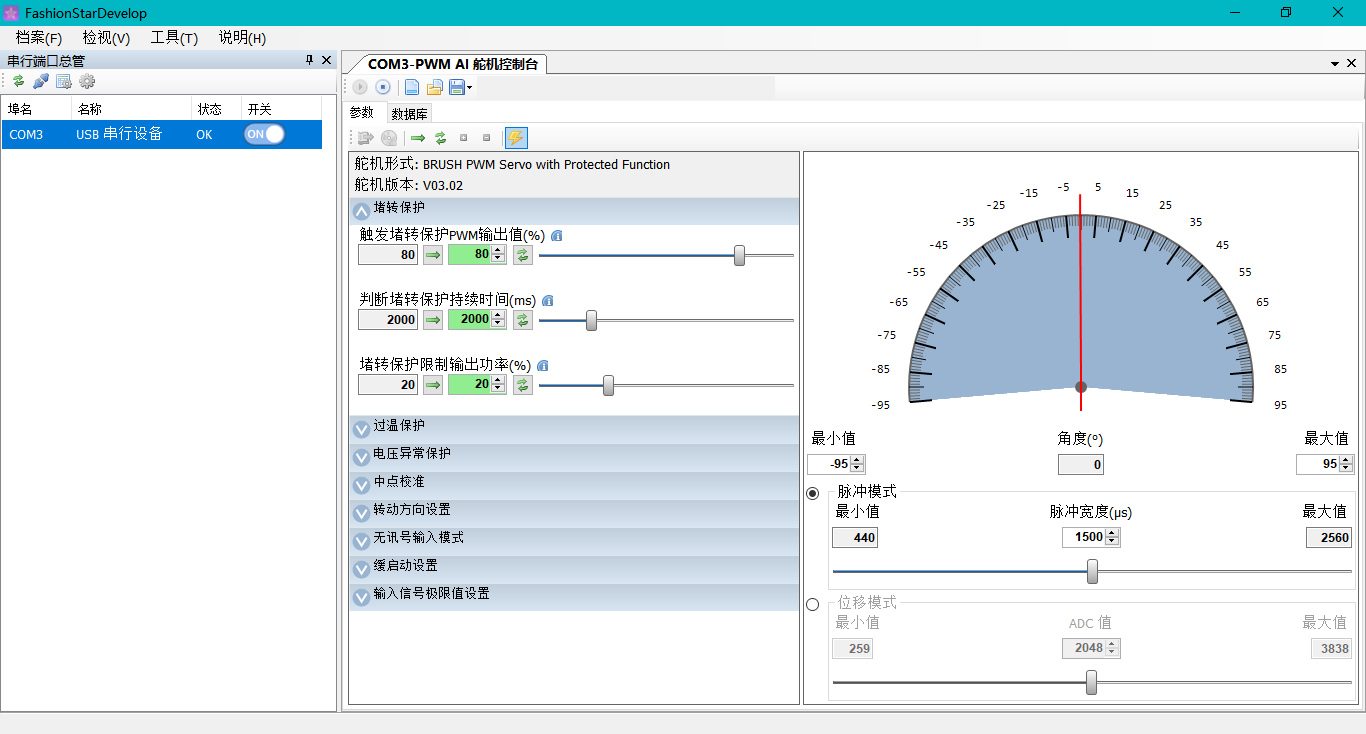Screen dimensions: 1366x734
Task: Show info for 触发堵转保护PWM输出值
Action: point(557,236)
